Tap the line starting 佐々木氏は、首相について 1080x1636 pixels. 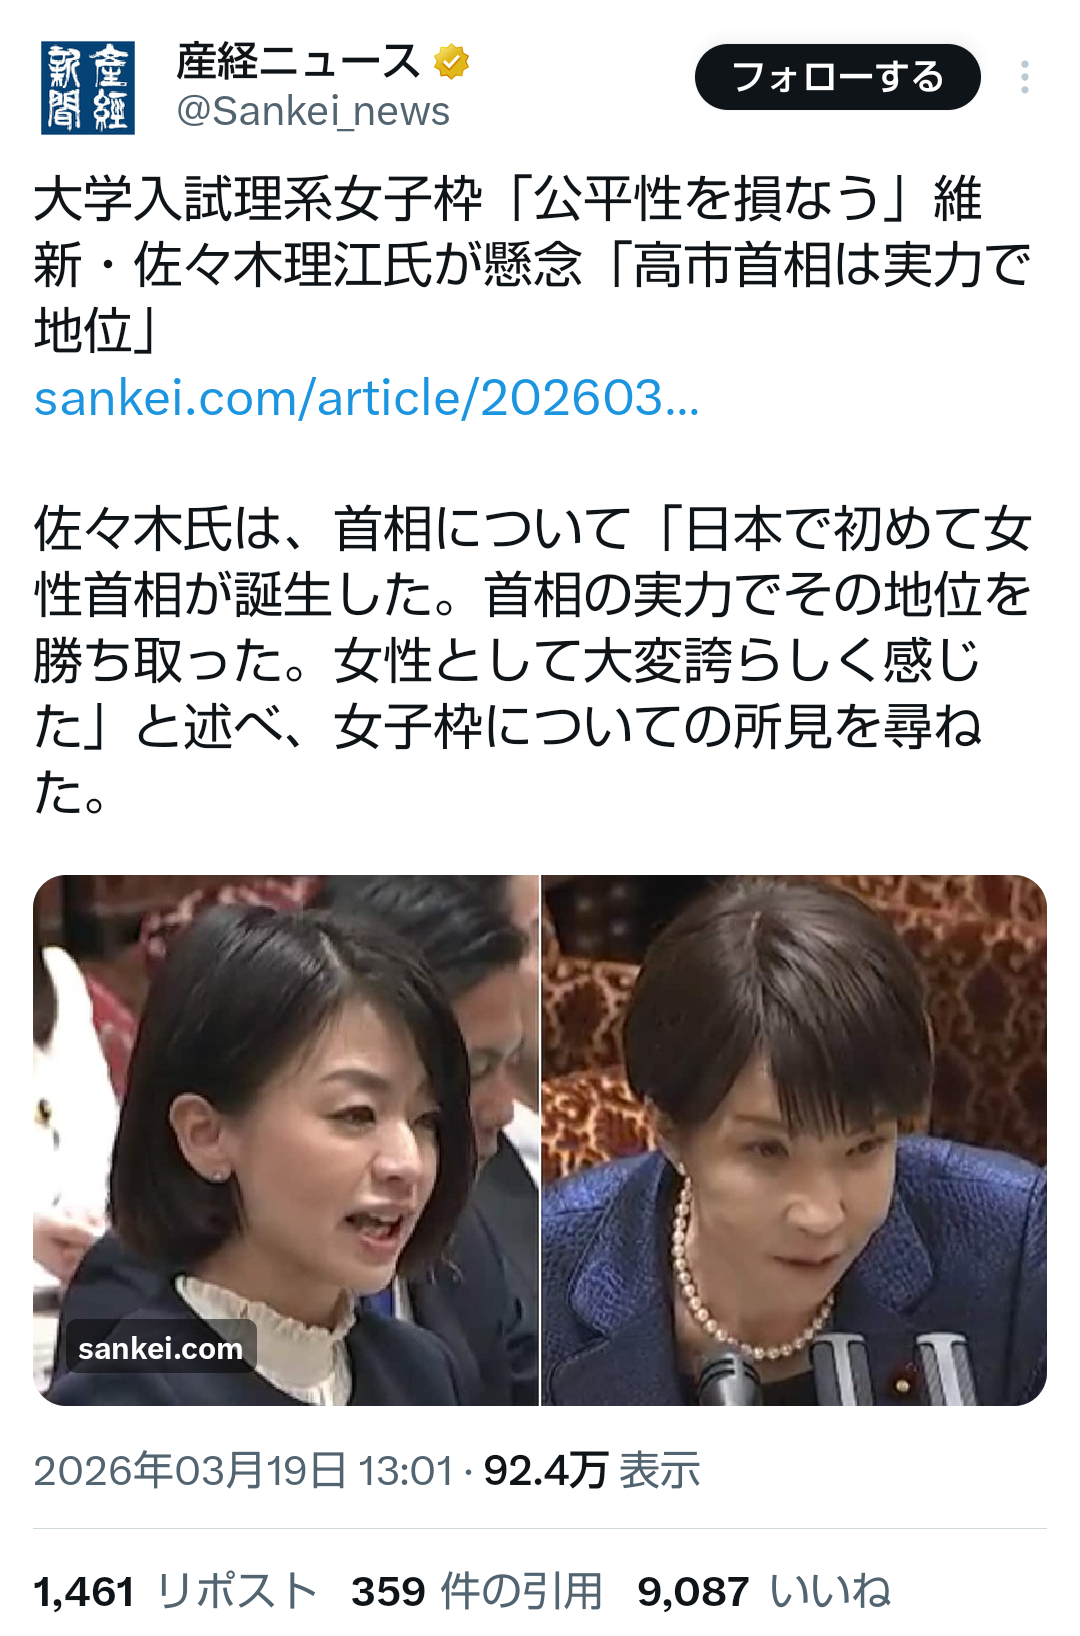532,529
